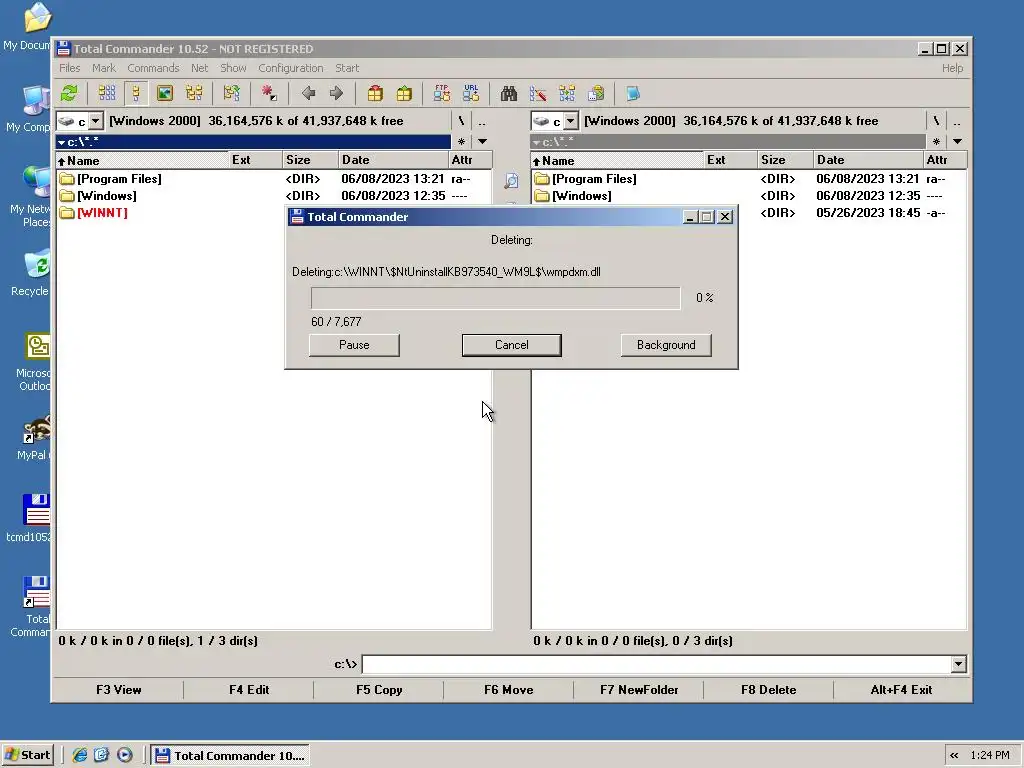Screen dimensions: 1024x768
Task: Go to parent via right panel '..' button
Action: 957,121
